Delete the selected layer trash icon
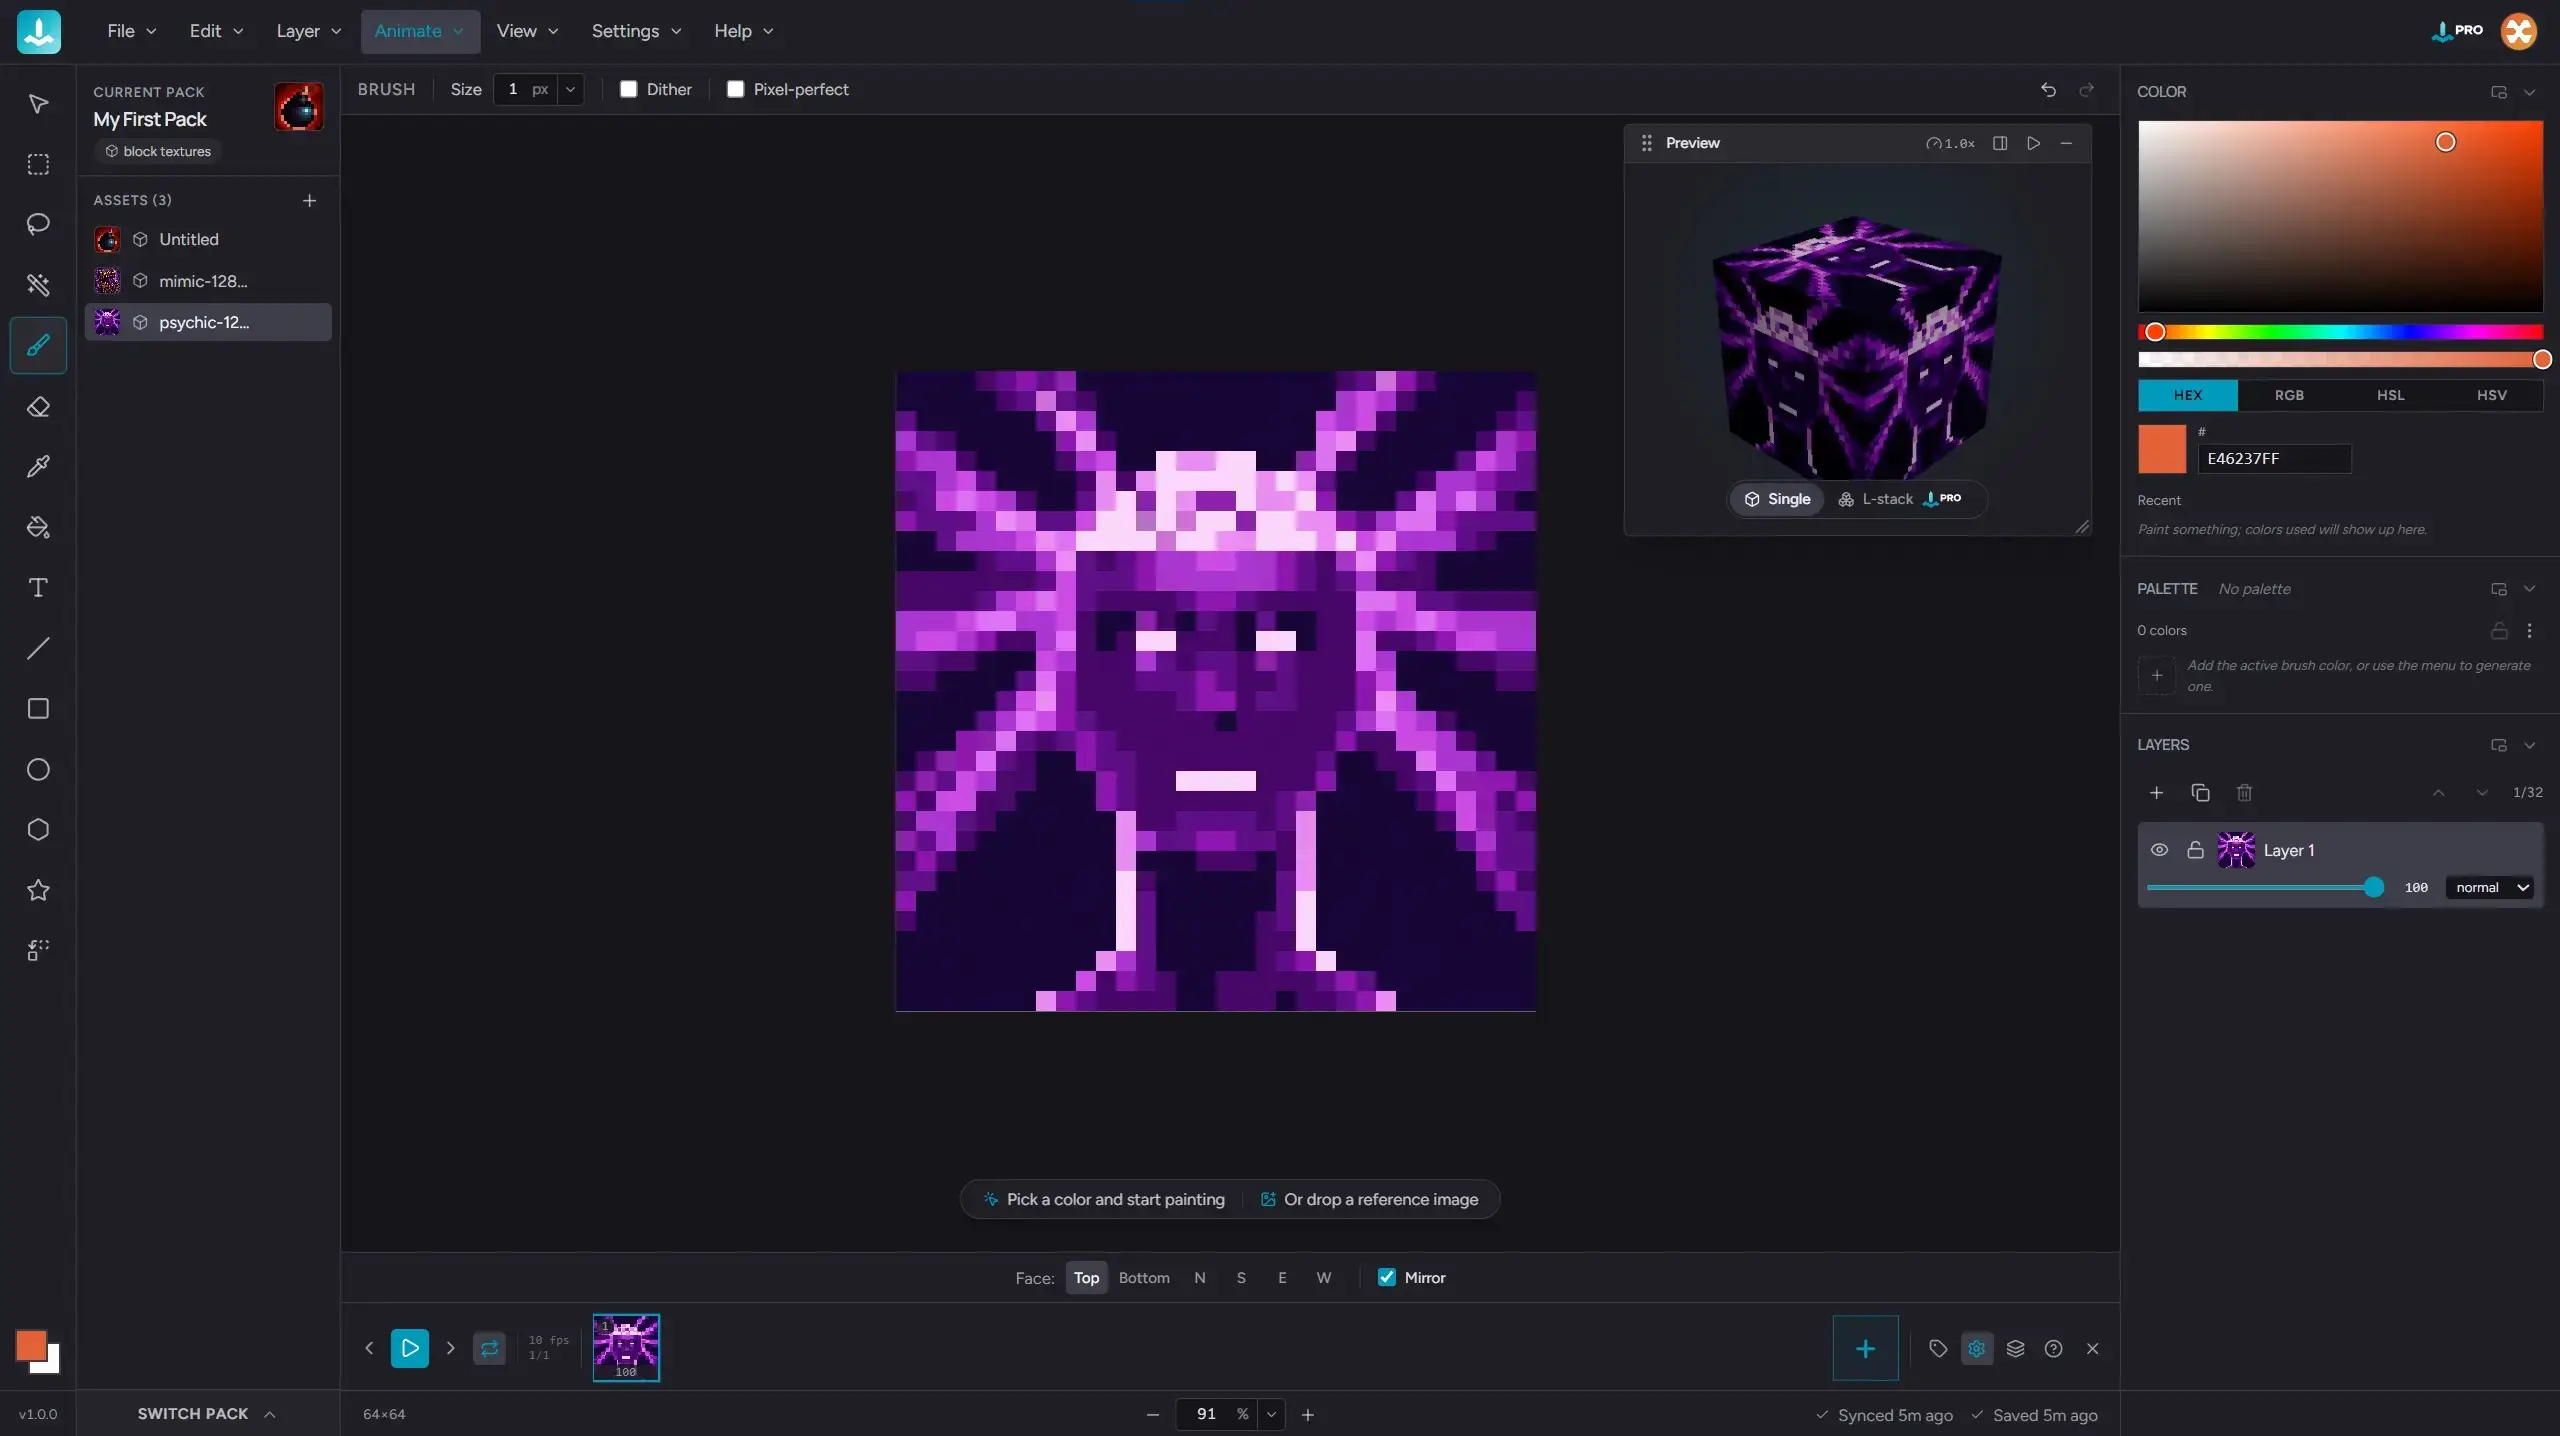Viewport: 2560px width, 1436px height. pos(2244,793)
